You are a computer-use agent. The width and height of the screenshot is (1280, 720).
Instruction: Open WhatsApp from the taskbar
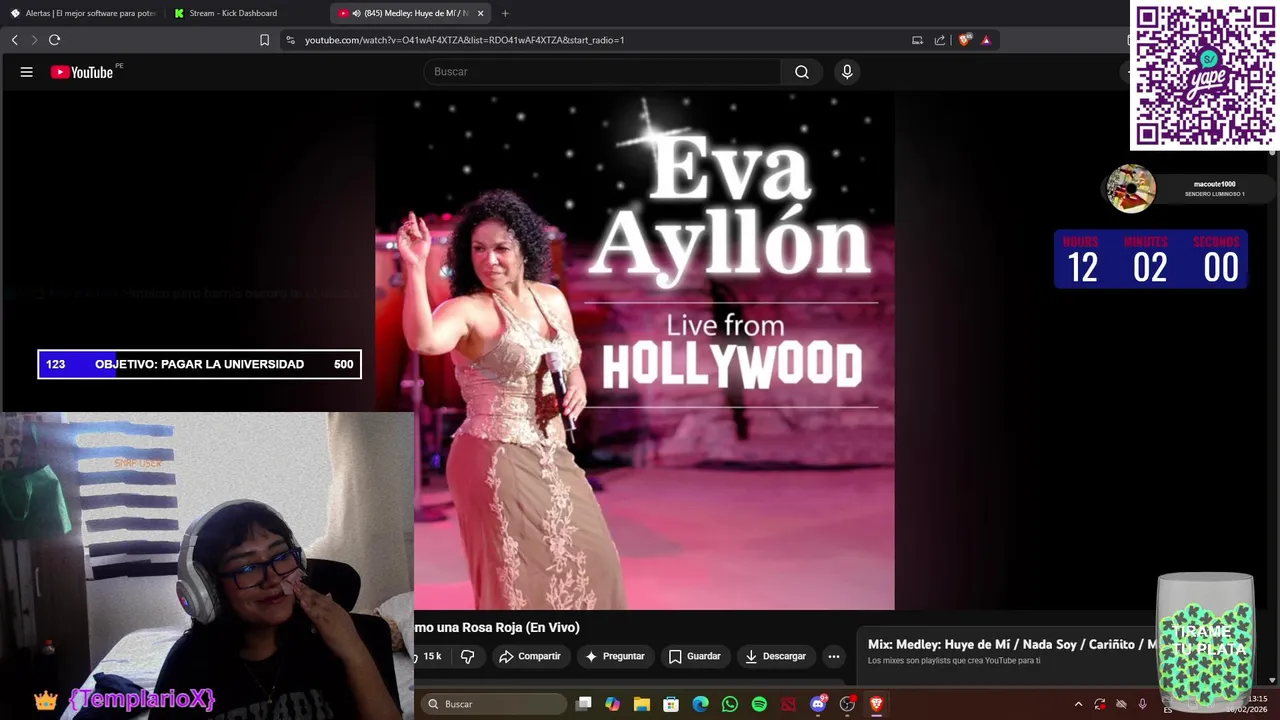730,704
